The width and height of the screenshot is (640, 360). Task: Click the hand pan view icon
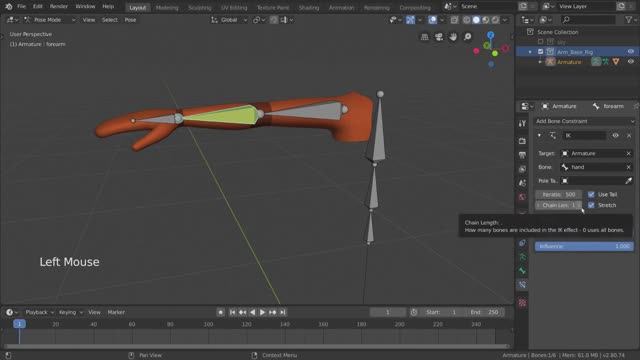453,37
